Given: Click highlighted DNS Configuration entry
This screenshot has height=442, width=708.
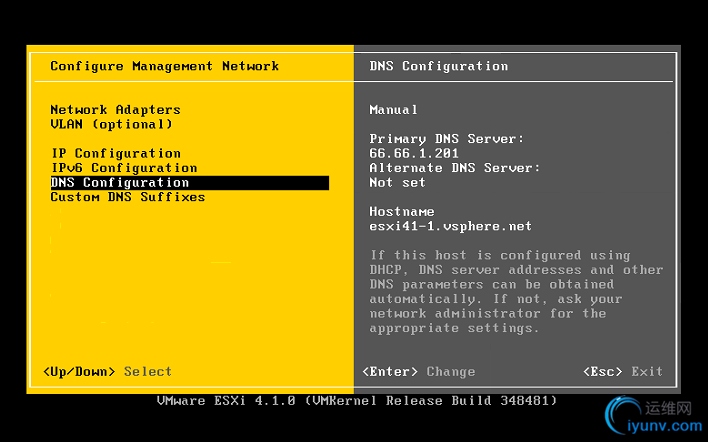Looking at the screenshot, I should click(x=120, y=183).
